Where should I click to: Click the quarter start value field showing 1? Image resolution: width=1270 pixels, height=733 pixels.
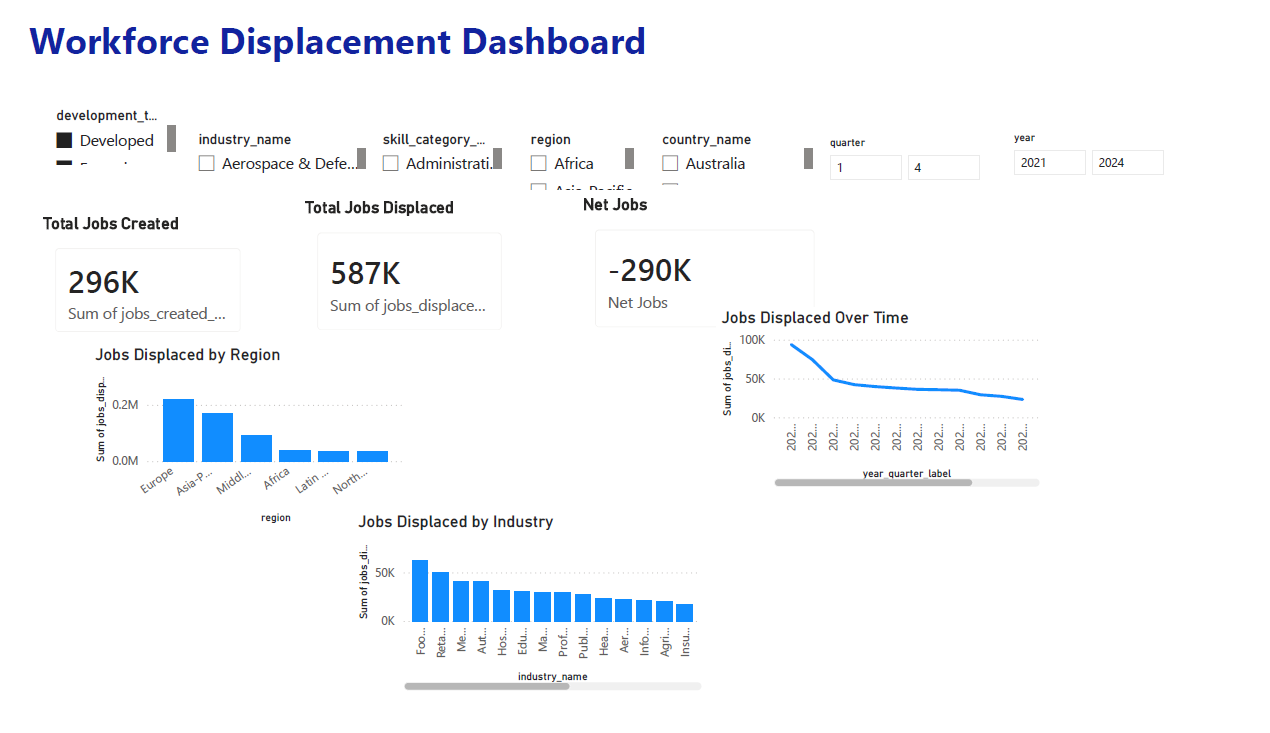pos(866,168)
